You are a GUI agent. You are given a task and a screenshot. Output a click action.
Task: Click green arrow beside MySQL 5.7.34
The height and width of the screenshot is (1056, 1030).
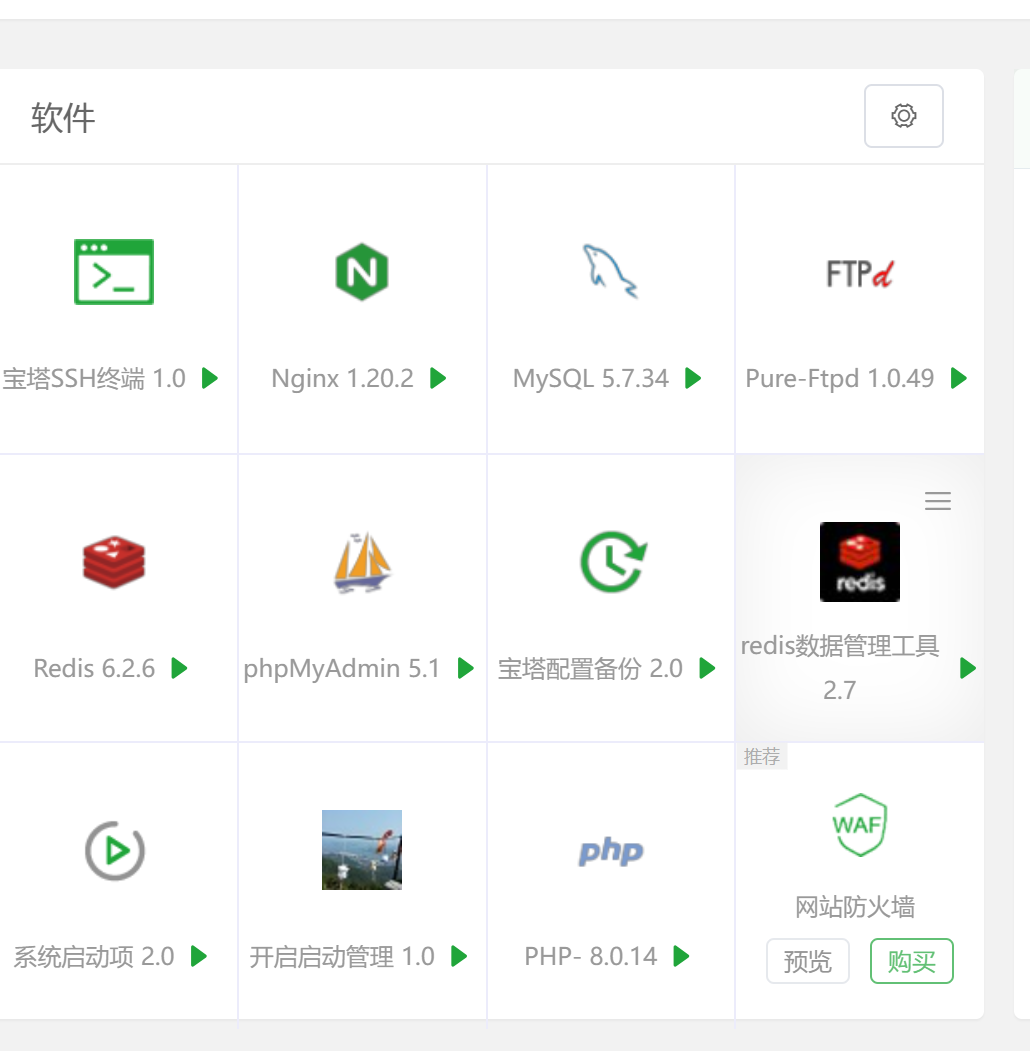693,378
